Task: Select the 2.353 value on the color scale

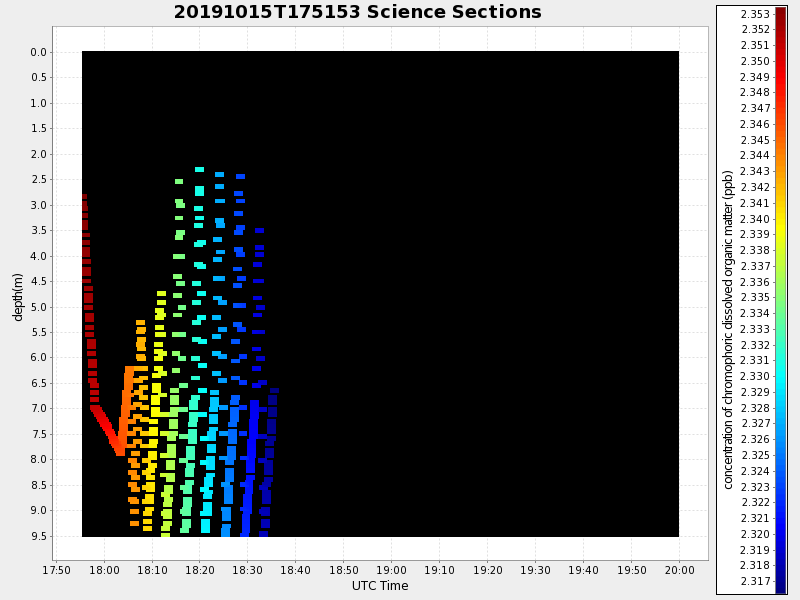Action: (x=755, y=14)
